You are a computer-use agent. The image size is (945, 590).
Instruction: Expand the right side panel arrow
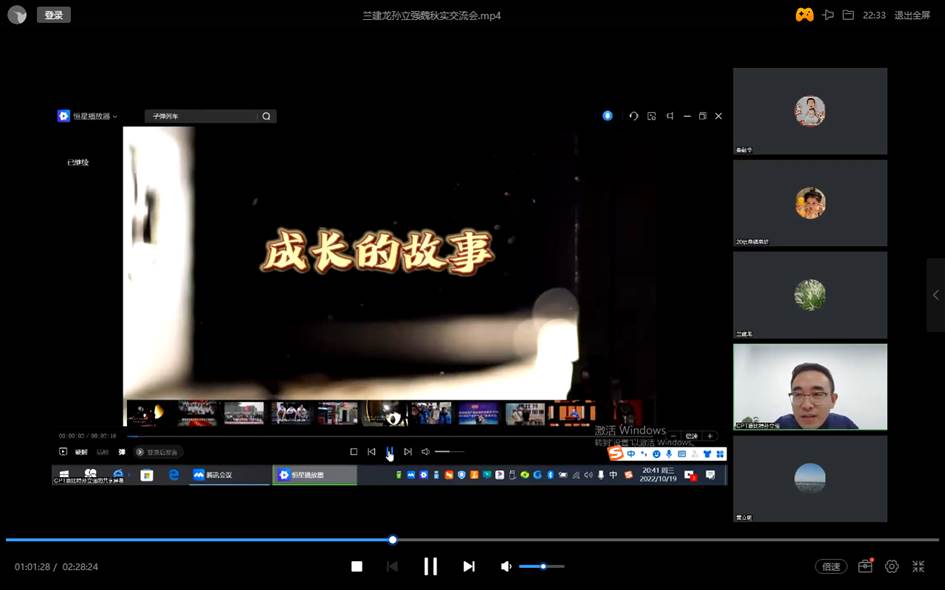pos(935,295)
